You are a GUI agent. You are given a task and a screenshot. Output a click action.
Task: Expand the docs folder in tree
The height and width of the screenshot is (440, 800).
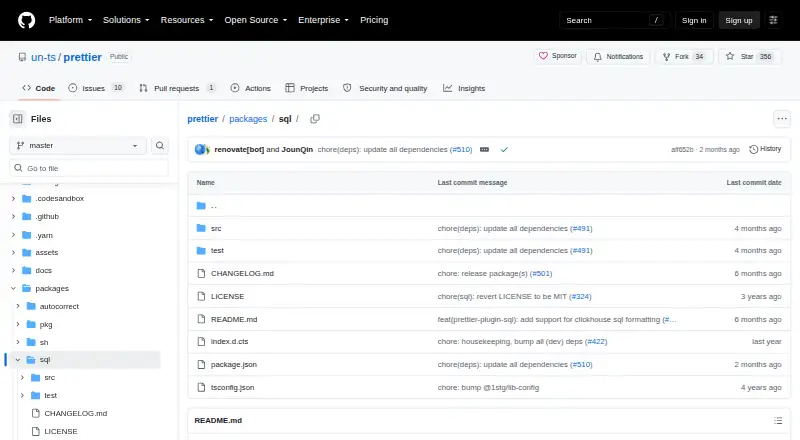13,271
